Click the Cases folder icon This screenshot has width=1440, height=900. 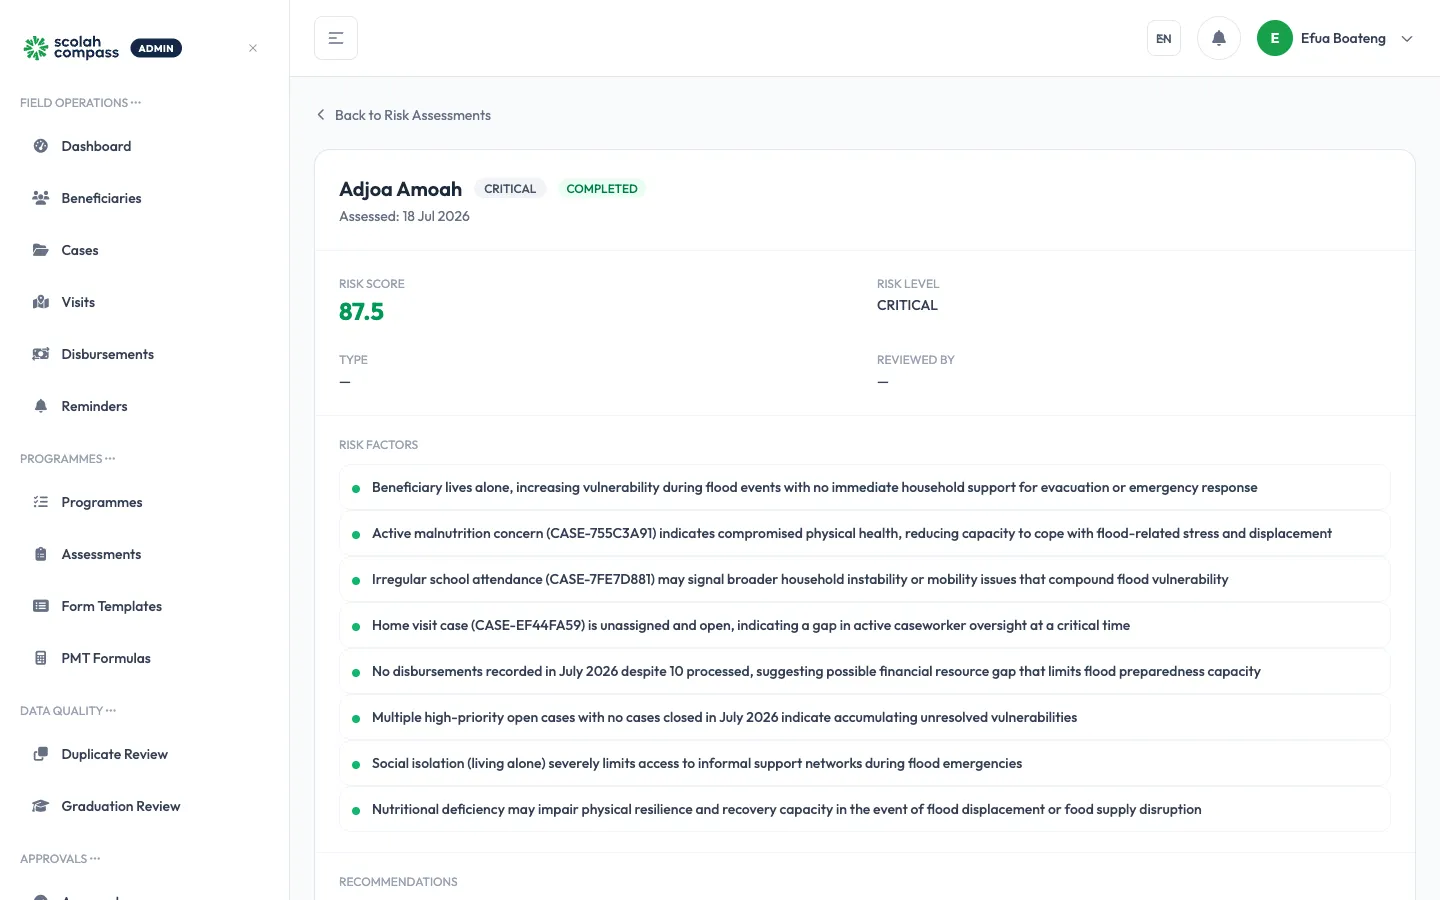(41, 250)
